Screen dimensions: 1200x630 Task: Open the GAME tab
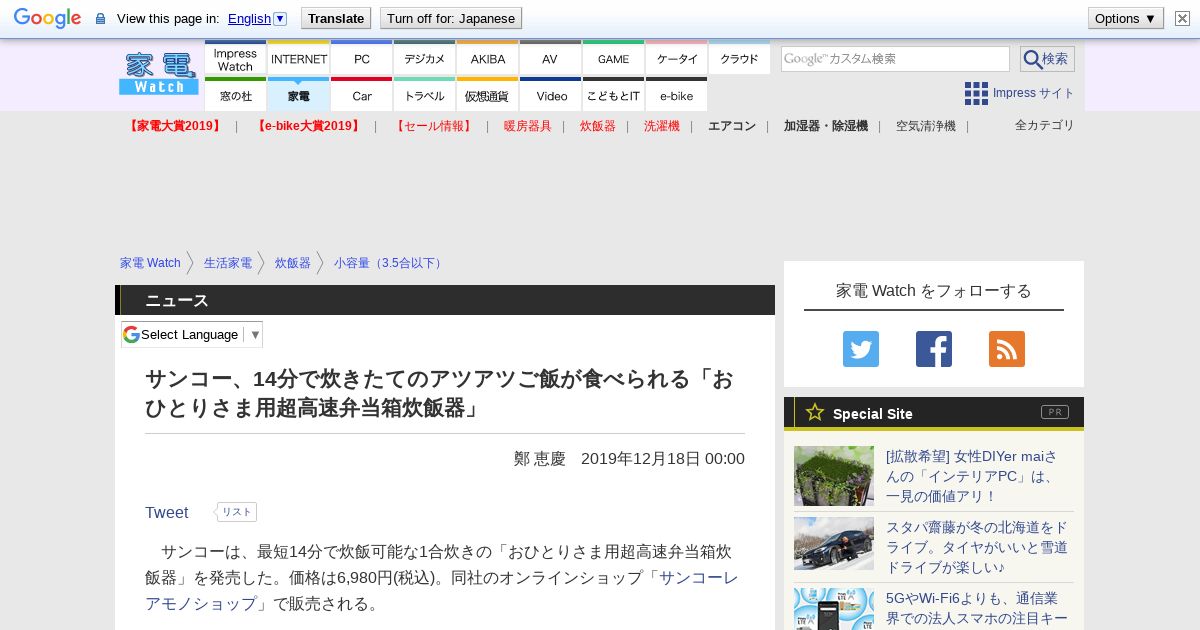tap(614, 59)
